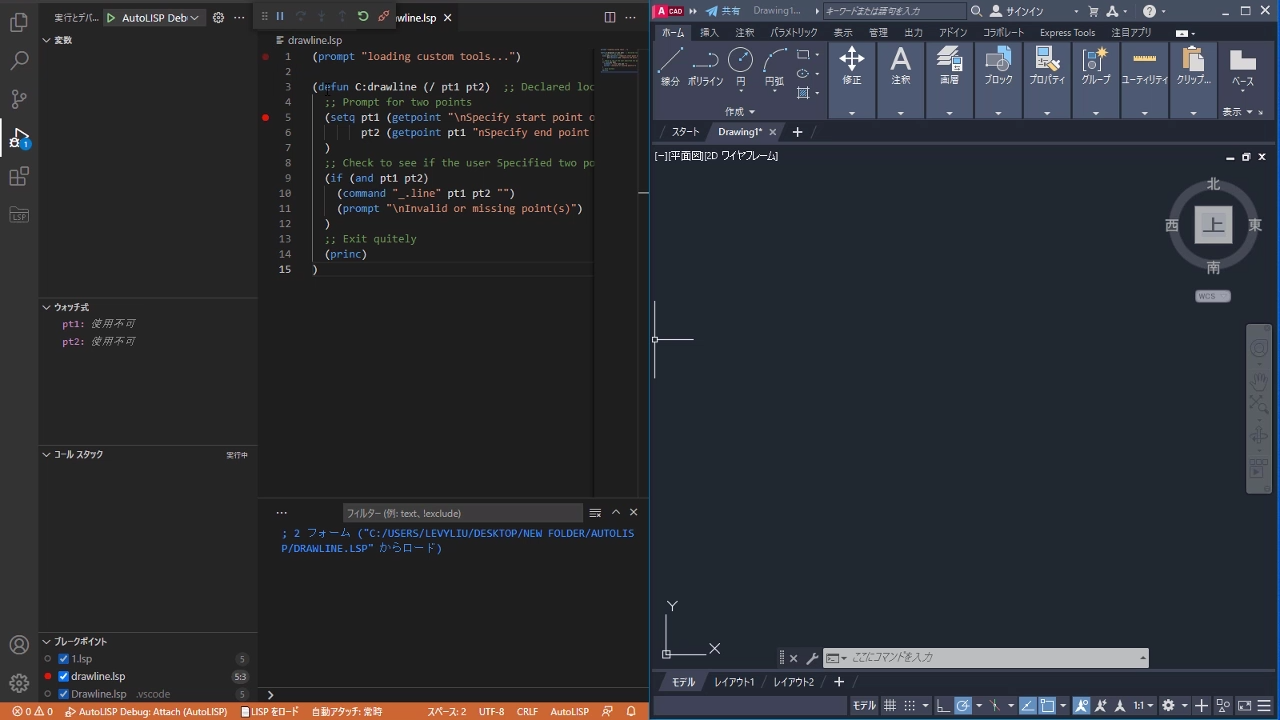Click the AutoCAD keyword search box
The image size is (1280, 720).
tap(894, 11)
